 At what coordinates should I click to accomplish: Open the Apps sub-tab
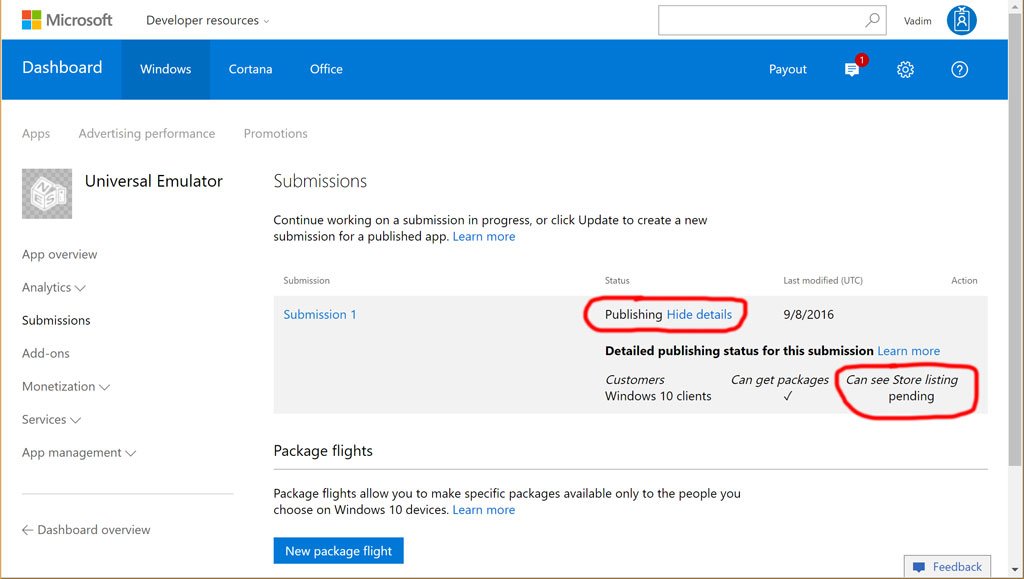point(36,133)
